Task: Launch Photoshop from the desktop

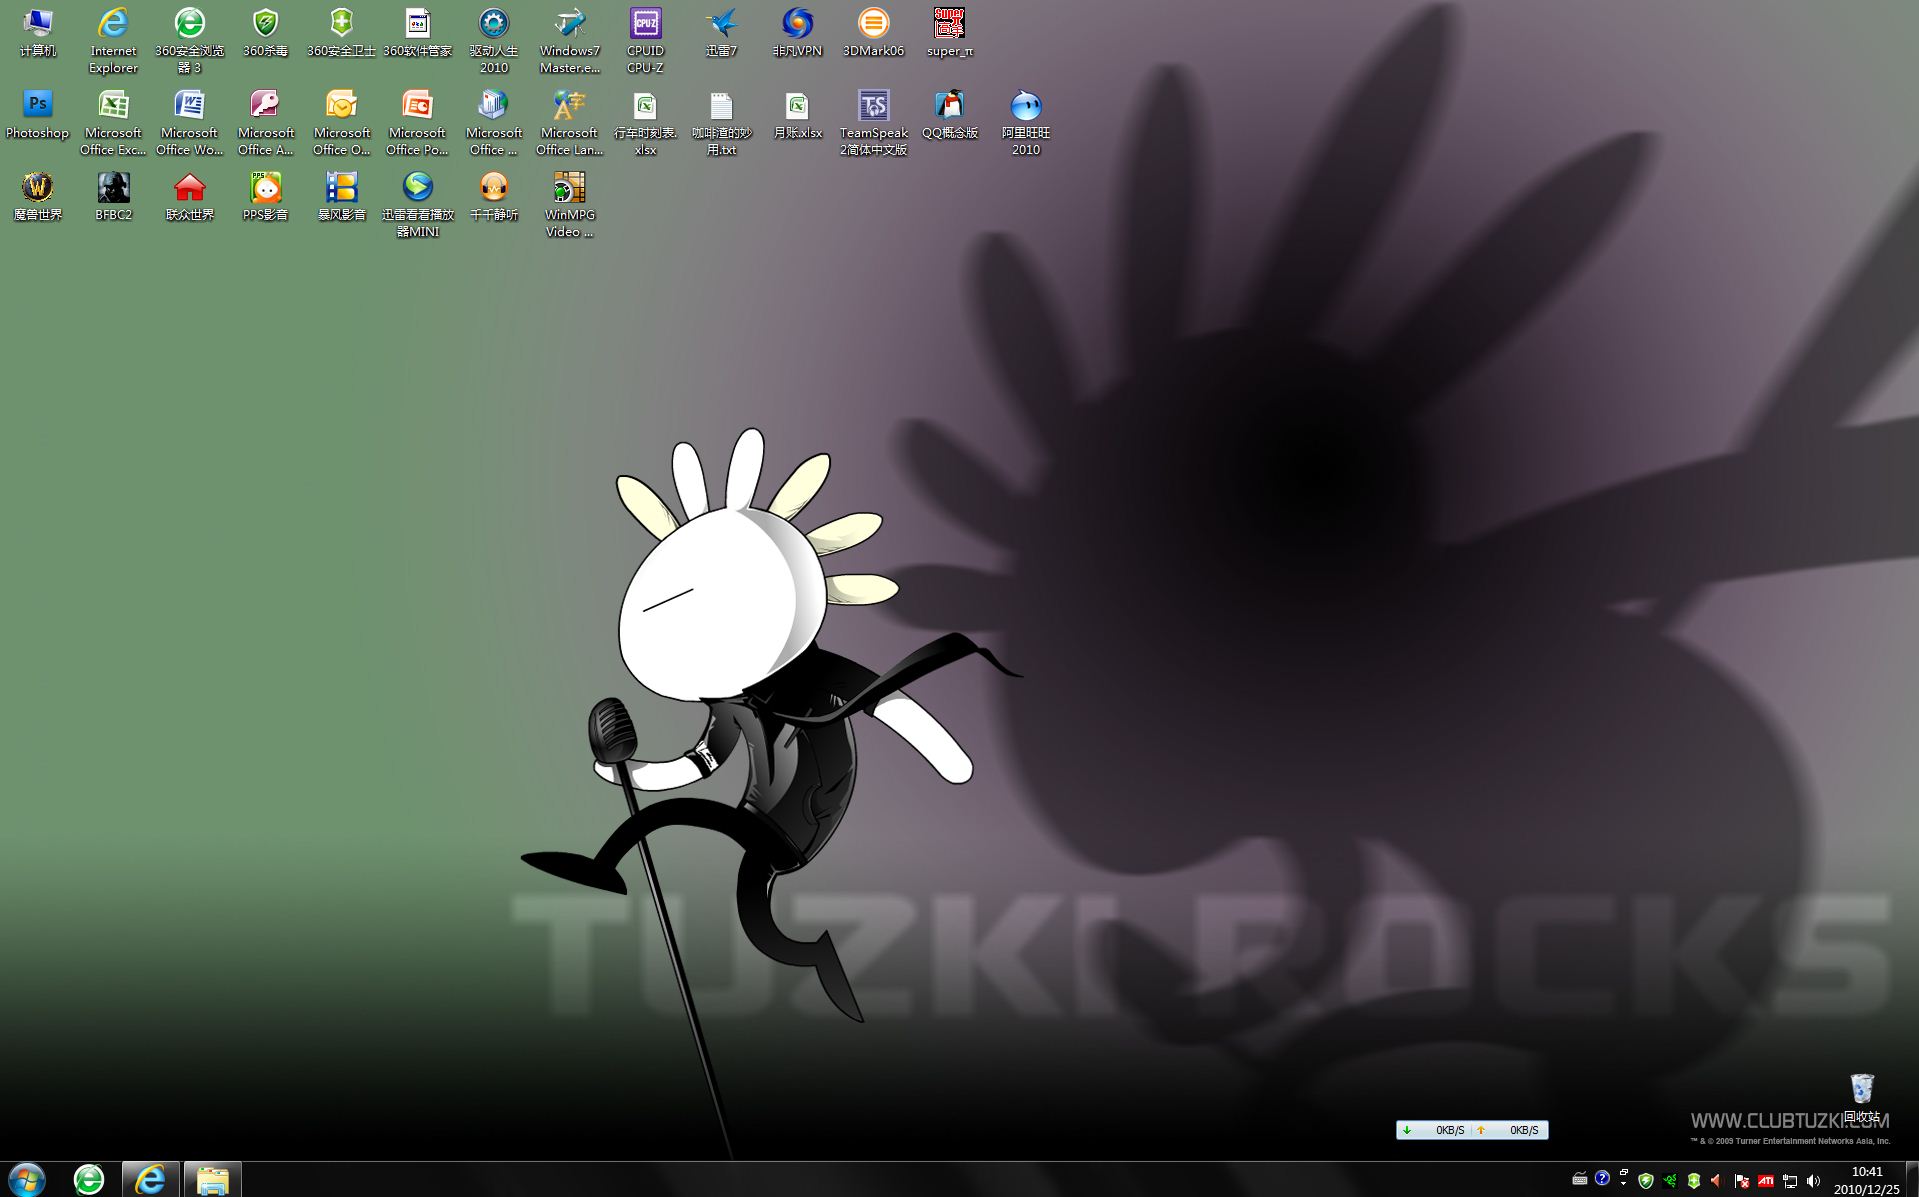Action: [x=37, y=115]
